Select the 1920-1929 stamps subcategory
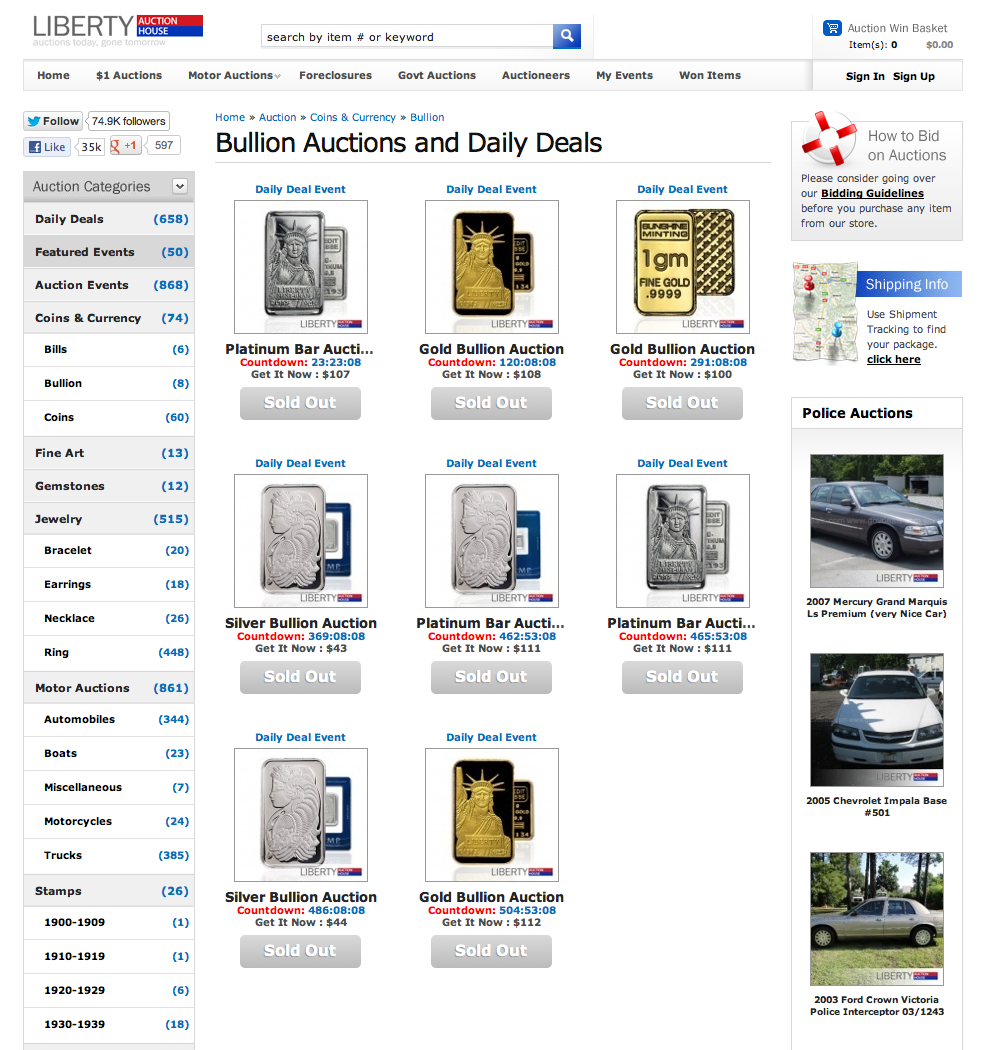 pyautogui.click(x=109, y=990)
